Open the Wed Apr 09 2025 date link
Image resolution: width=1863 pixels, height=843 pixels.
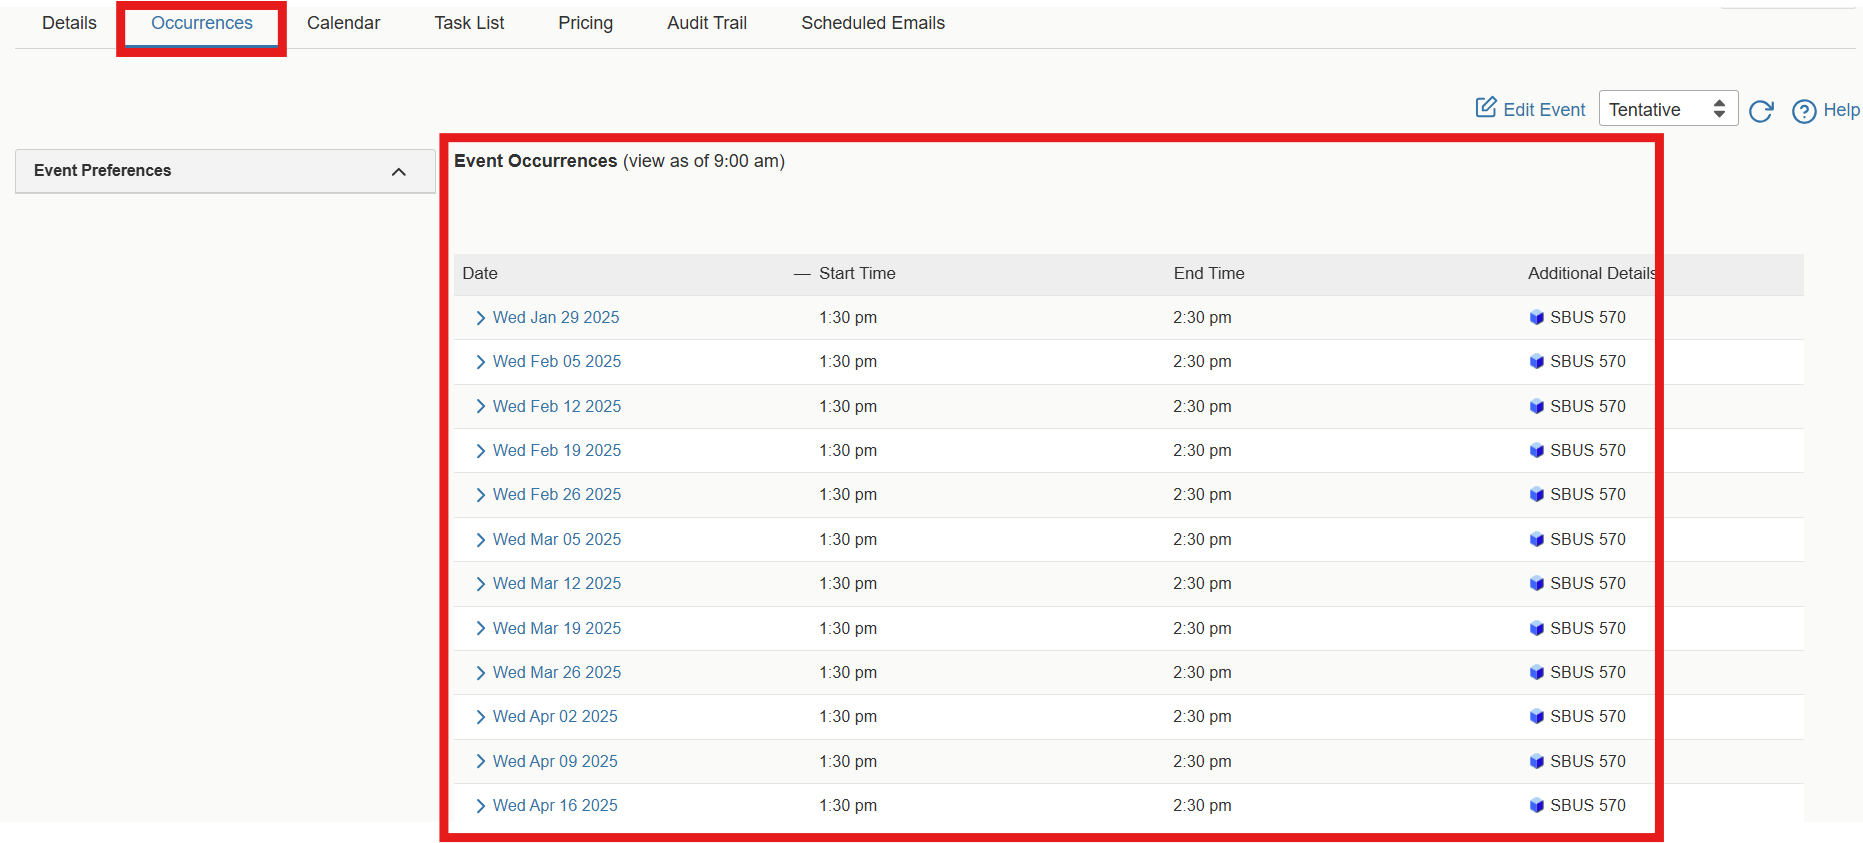coord(555,762)
